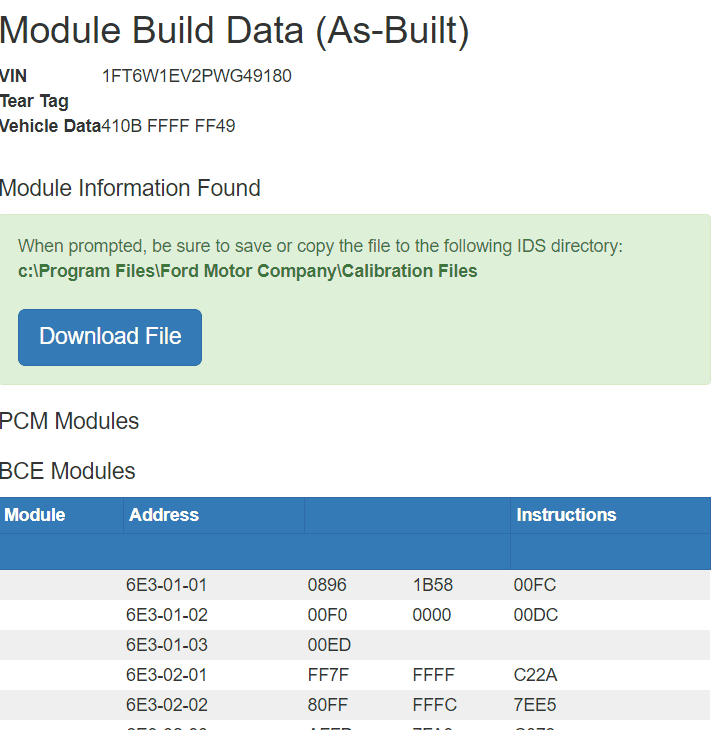Click the value 7EE5 in table
717x730 pixels.
pyautogui.click(x=535, y=705)
